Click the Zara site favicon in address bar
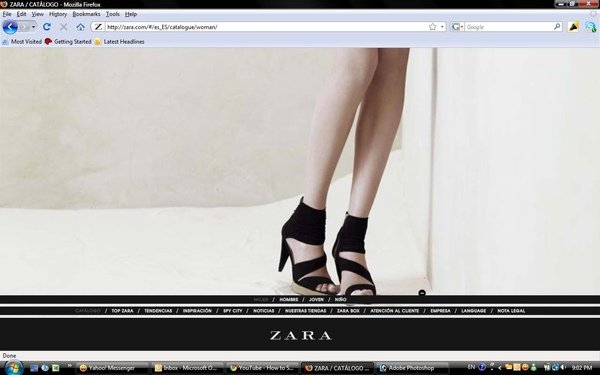 coord(98,27)
